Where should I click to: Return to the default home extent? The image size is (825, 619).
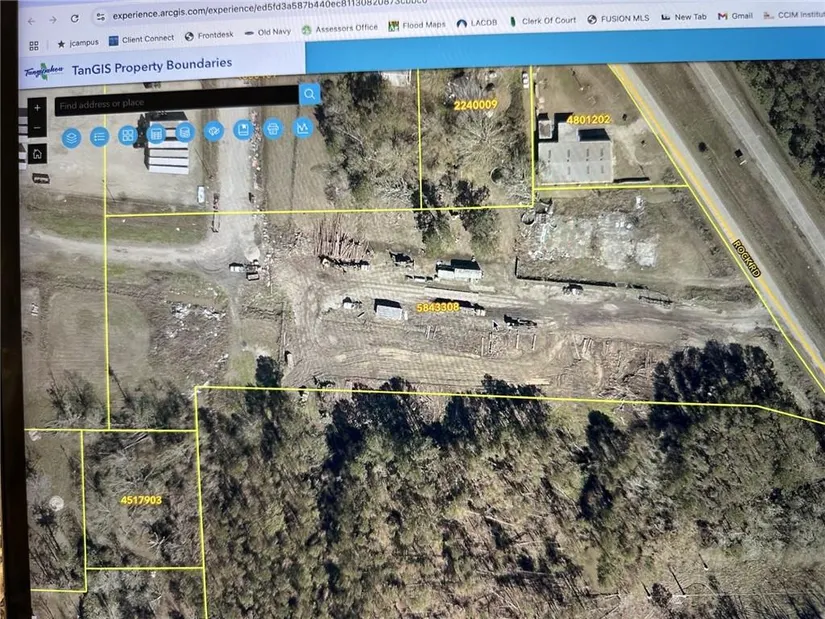[x=37, y=154]
